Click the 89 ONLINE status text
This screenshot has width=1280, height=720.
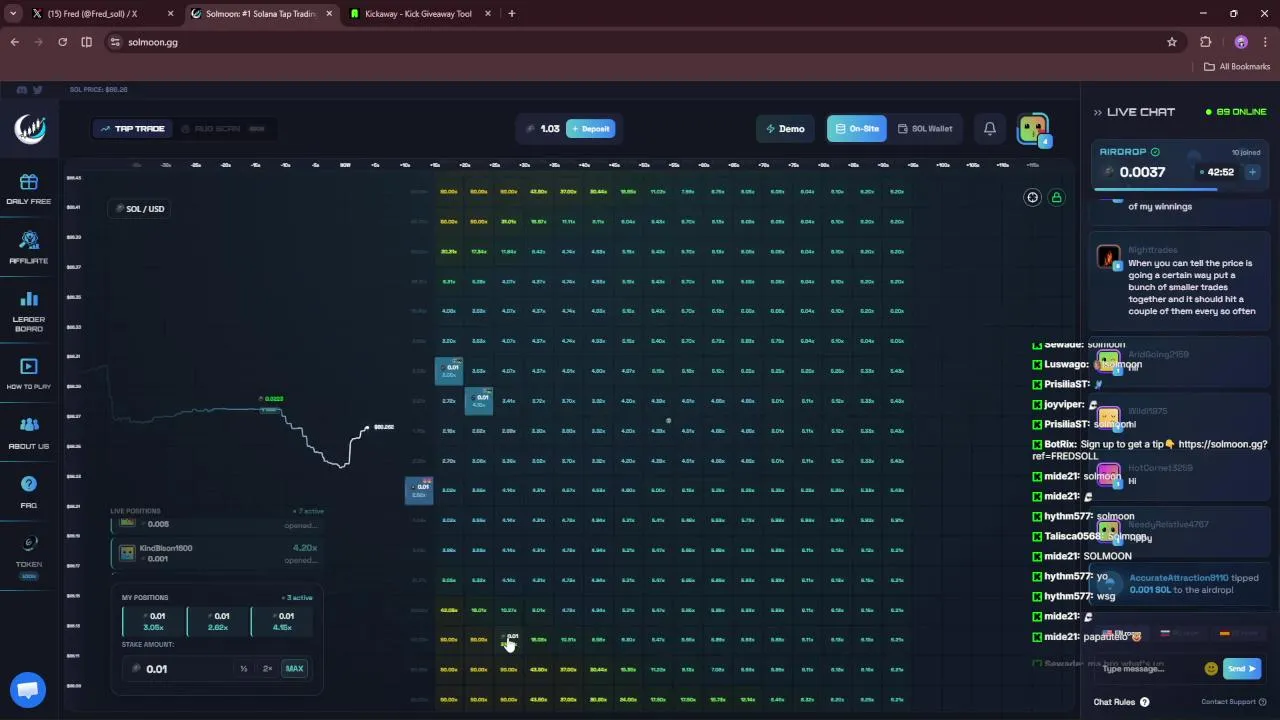1236,112
